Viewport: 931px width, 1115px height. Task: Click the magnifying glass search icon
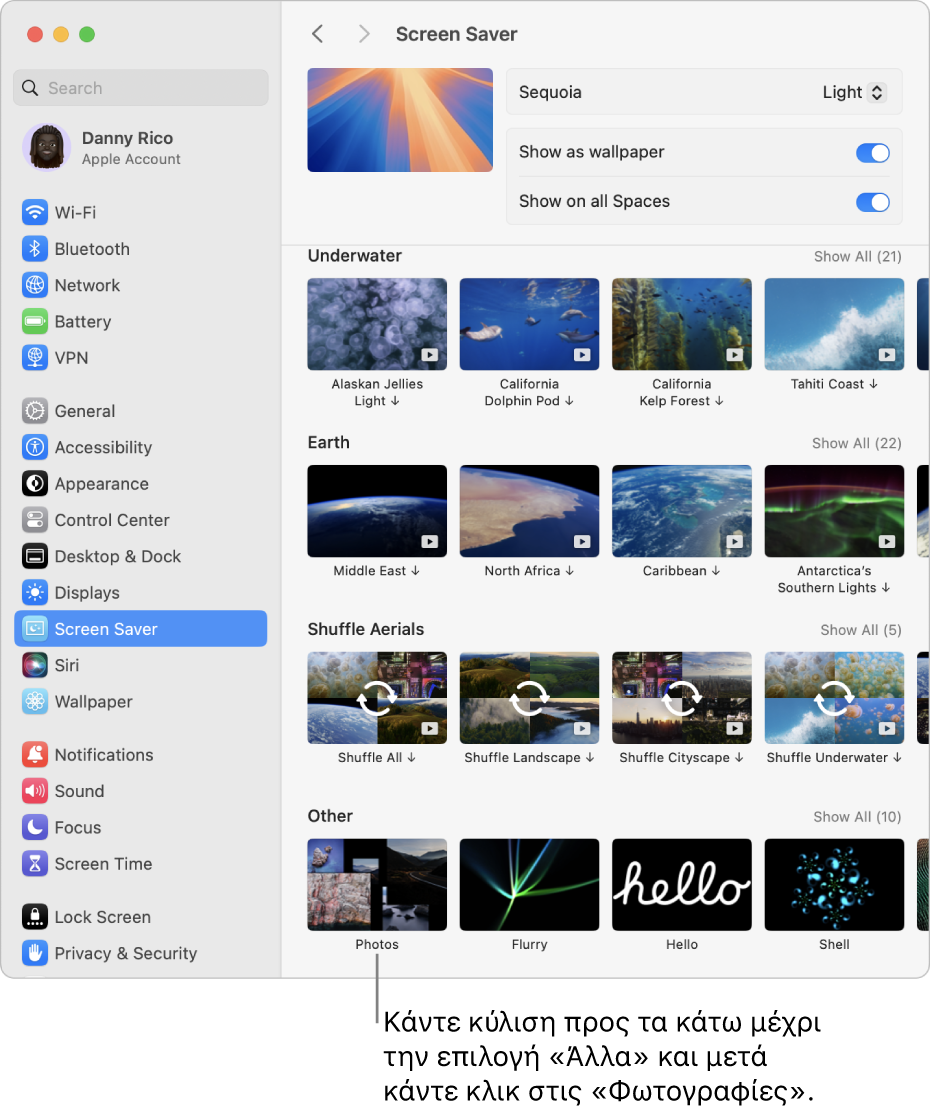[x=30, y=87]
